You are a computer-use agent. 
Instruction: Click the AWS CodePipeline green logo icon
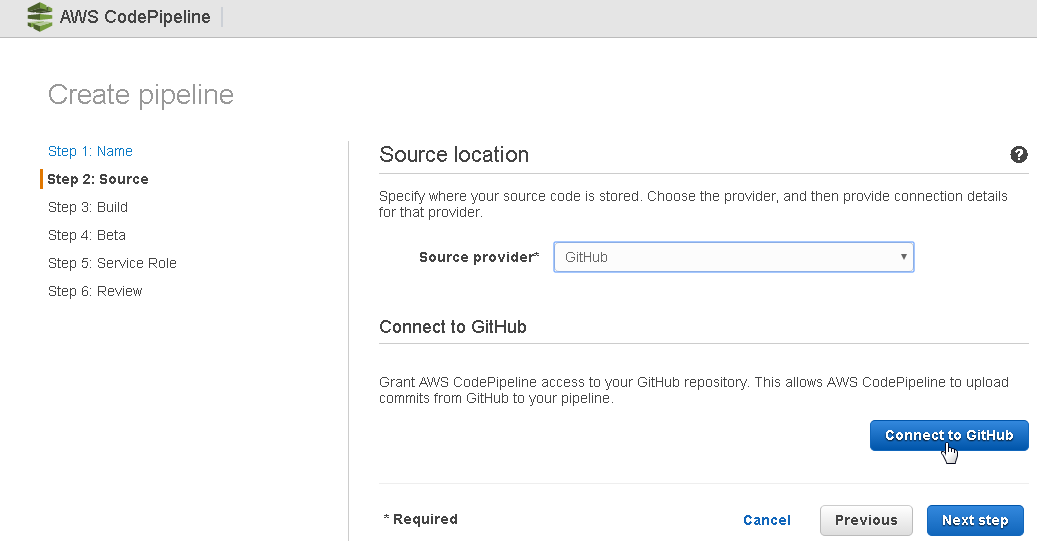click(x=40, y=17)
